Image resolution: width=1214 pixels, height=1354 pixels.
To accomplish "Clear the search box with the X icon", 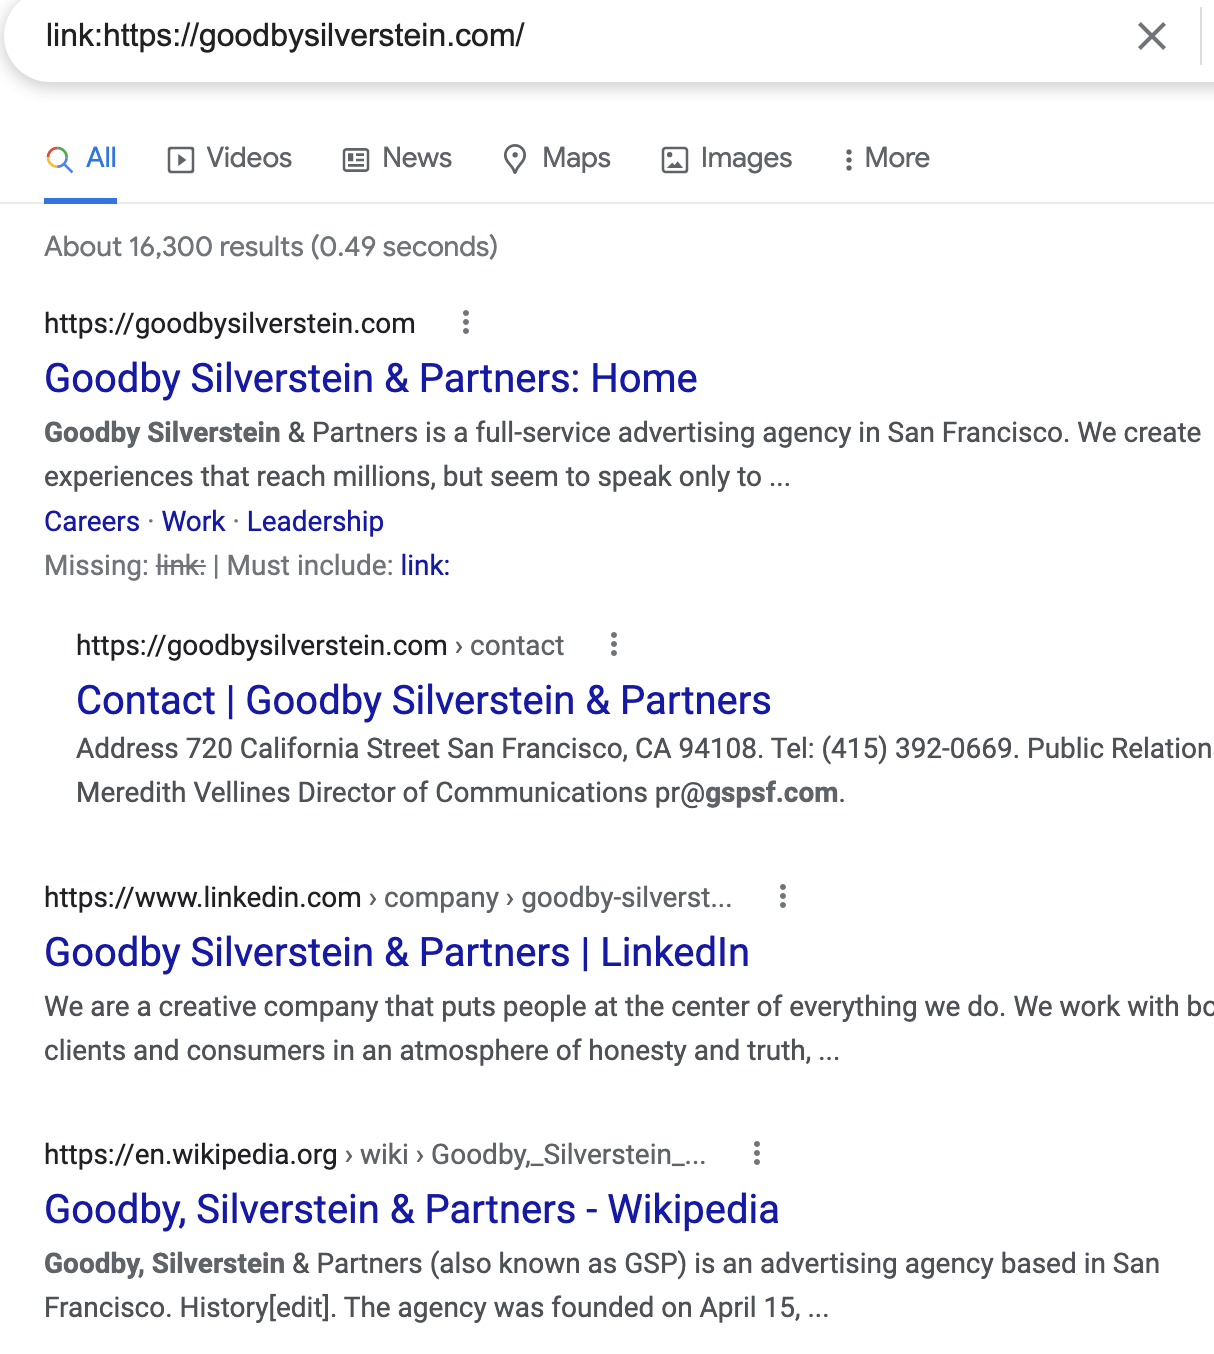I will [1152, 37].
